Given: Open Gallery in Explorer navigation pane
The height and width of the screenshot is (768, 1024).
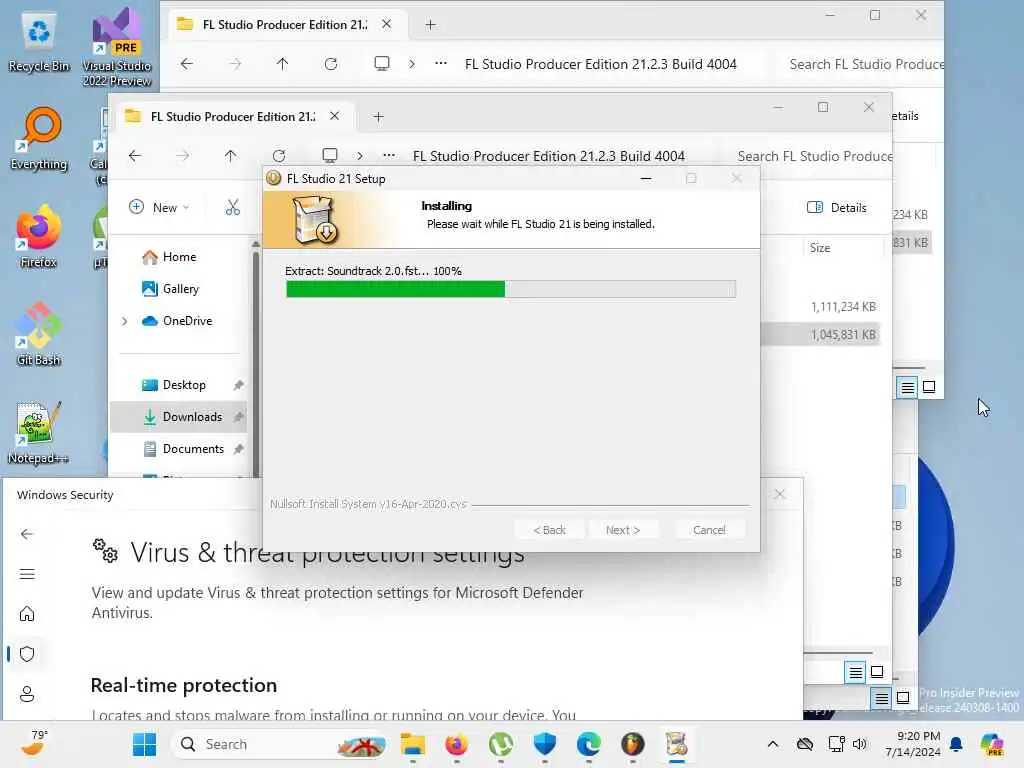Looking at the screenshot, I should (x=170, y=289).
